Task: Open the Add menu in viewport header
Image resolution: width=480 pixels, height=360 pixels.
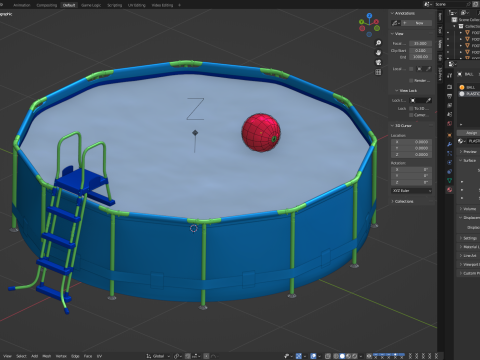Action: 34,356
